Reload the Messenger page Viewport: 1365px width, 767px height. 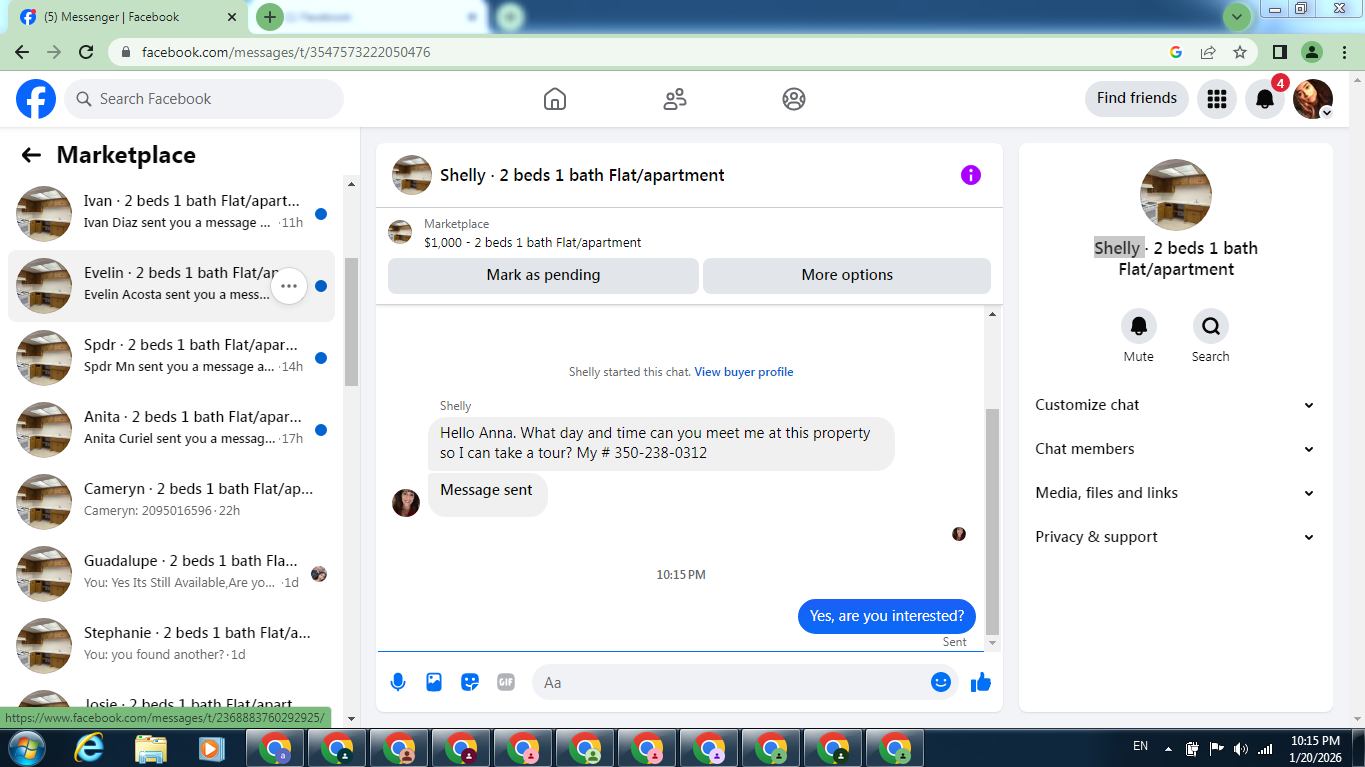[x=86, y=52]
